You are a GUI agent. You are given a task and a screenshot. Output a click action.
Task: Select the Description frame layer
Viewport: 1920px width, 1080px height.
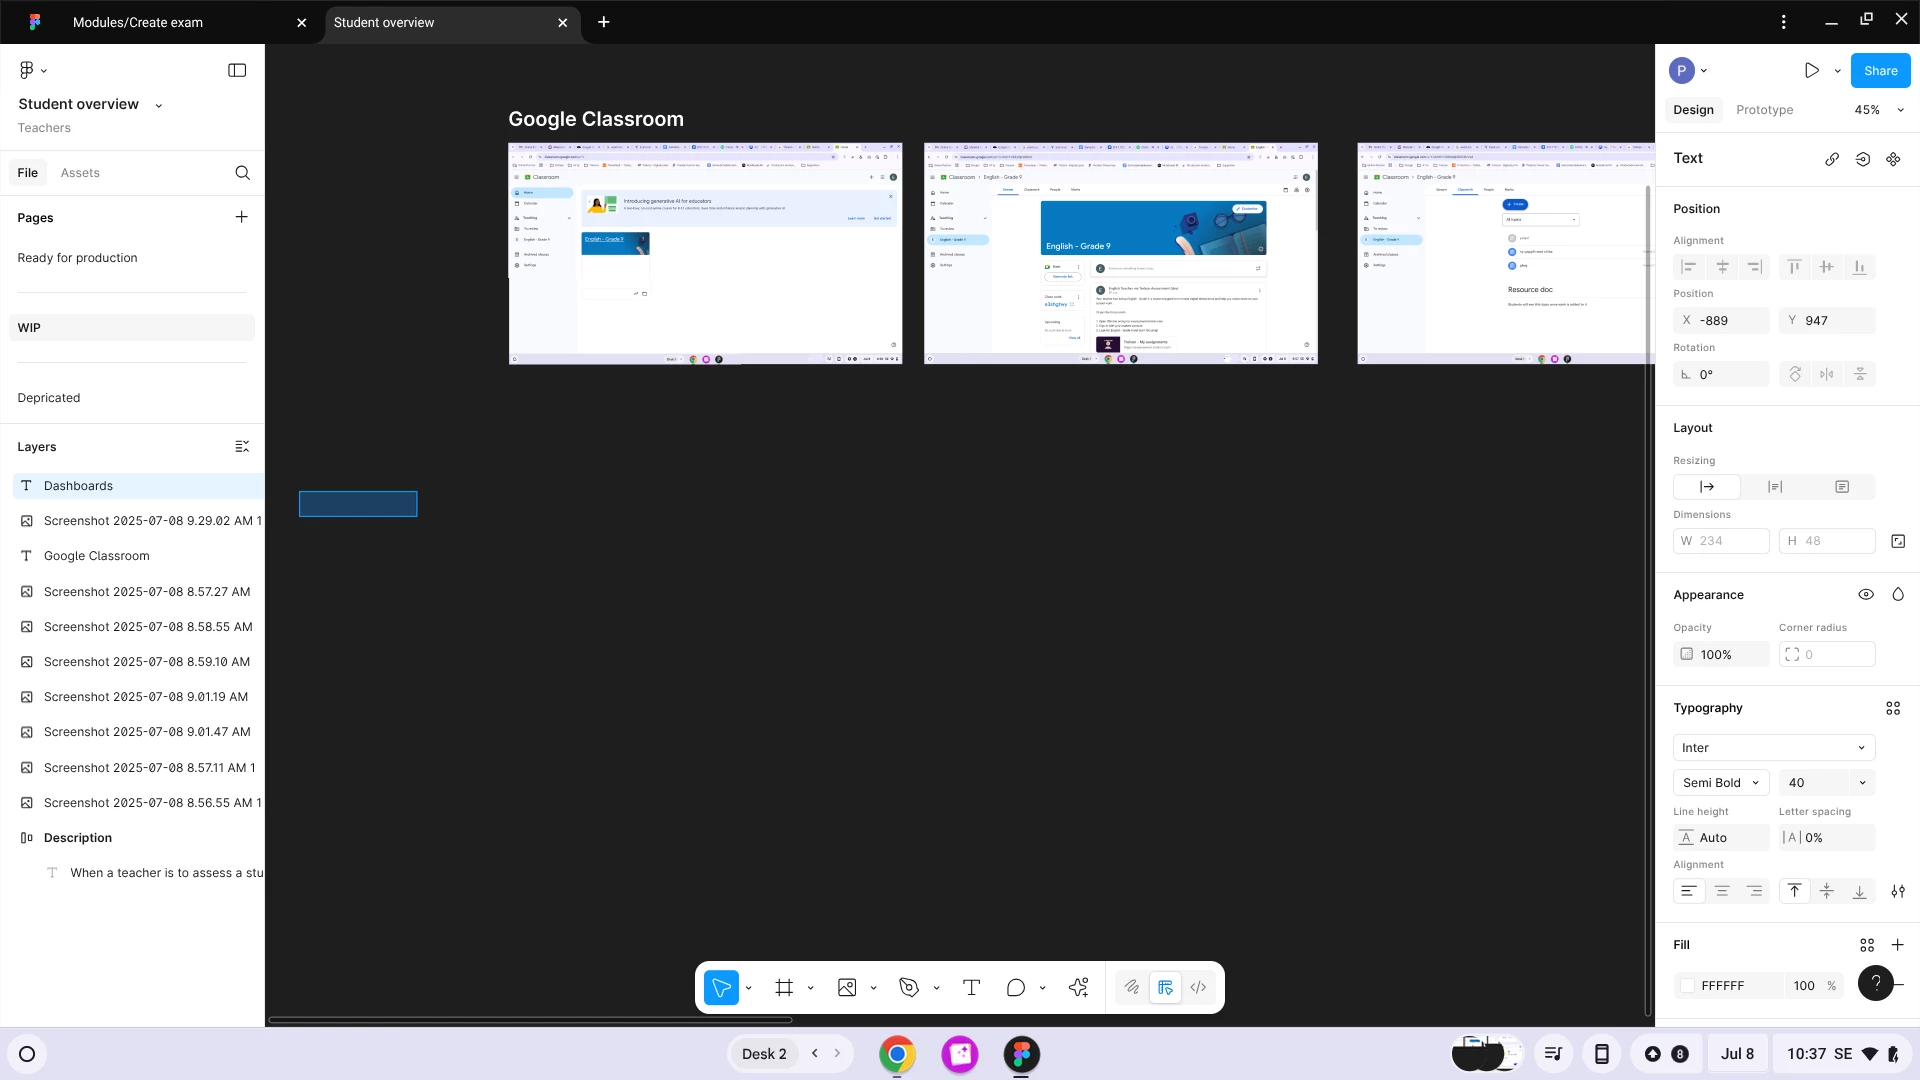tap(138, 838)
